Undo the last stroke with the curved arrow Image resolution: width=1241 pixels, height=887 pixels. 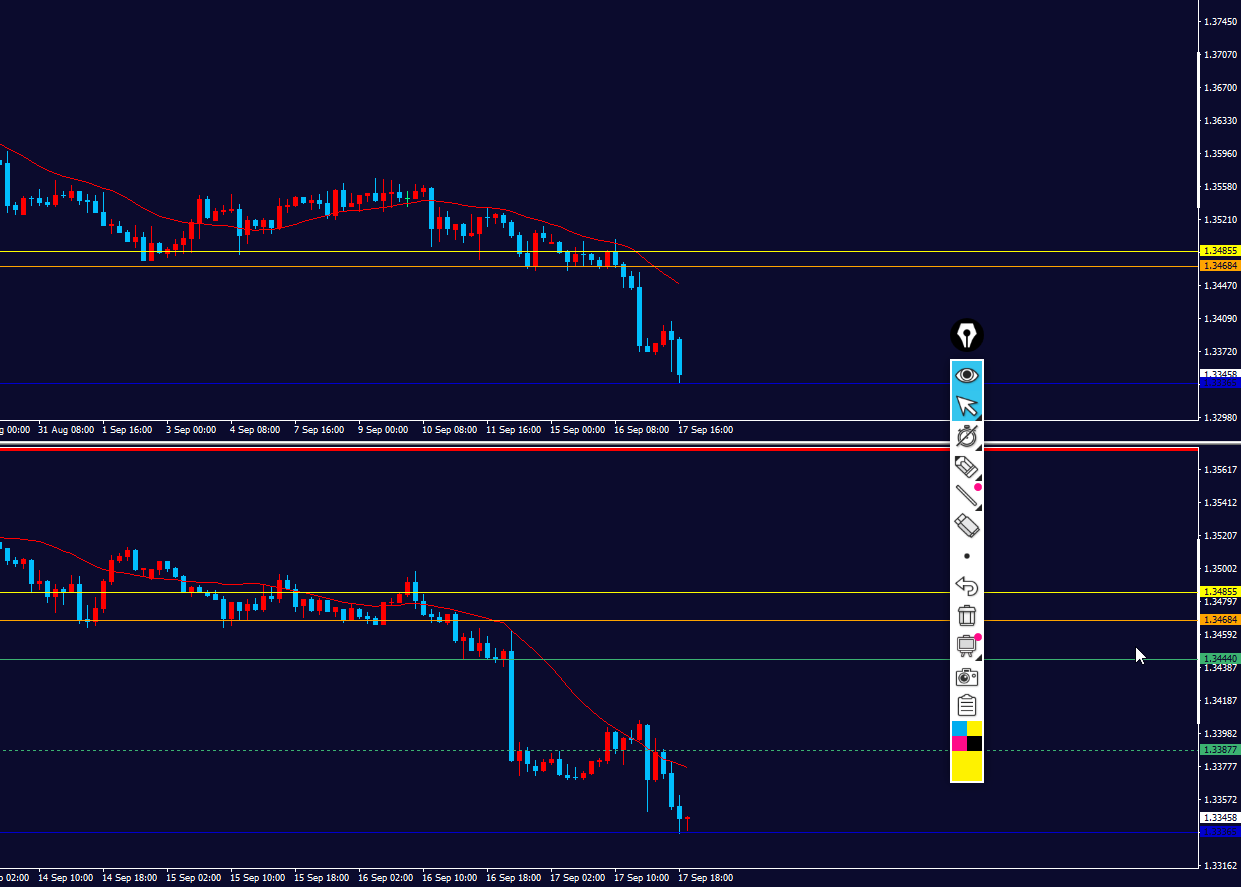click(967, 586)
